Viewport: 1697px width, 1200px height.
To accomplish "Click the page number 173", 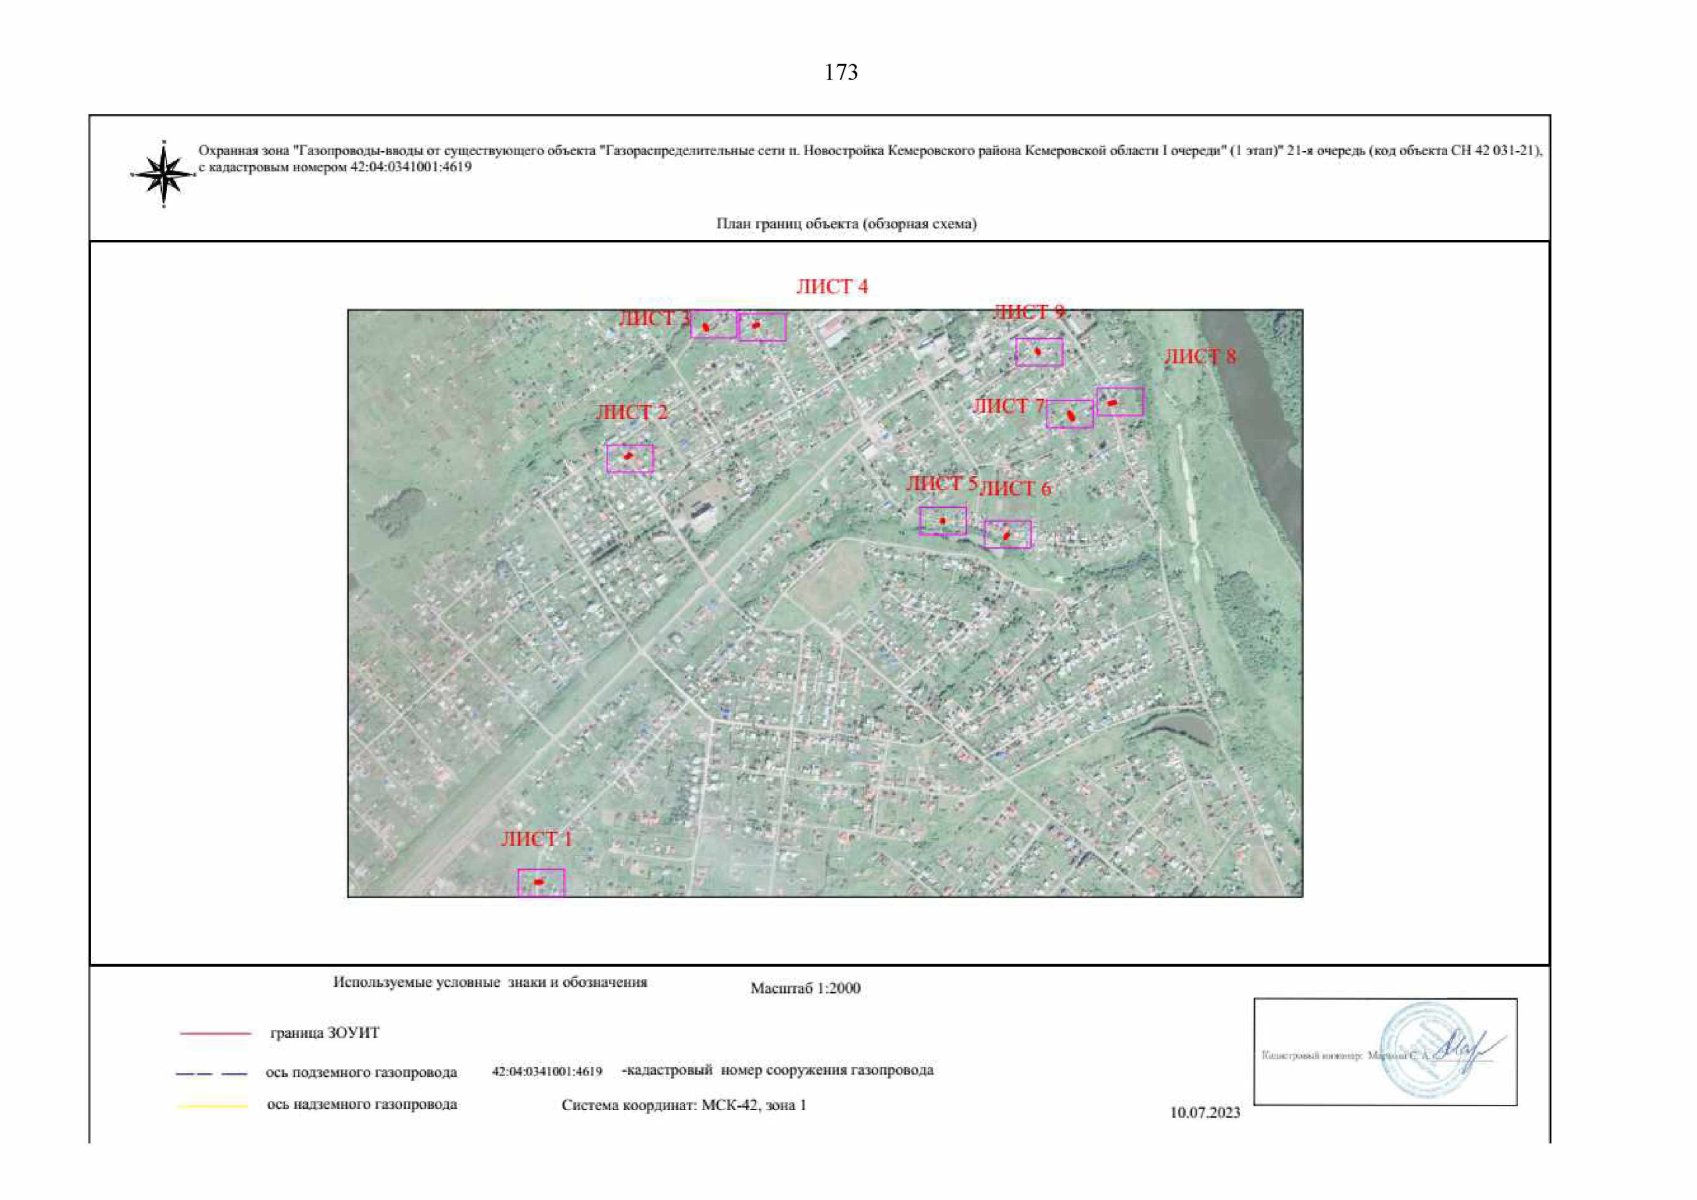I will pos(841,72).
